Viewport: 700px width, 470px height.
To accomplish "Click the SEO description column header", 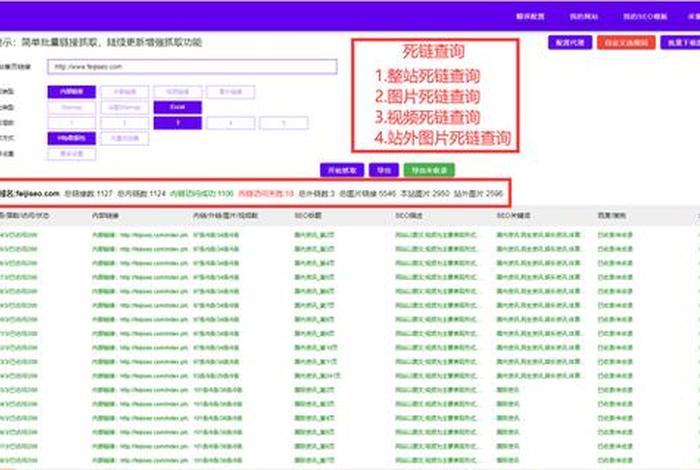I will click(409, 216).
